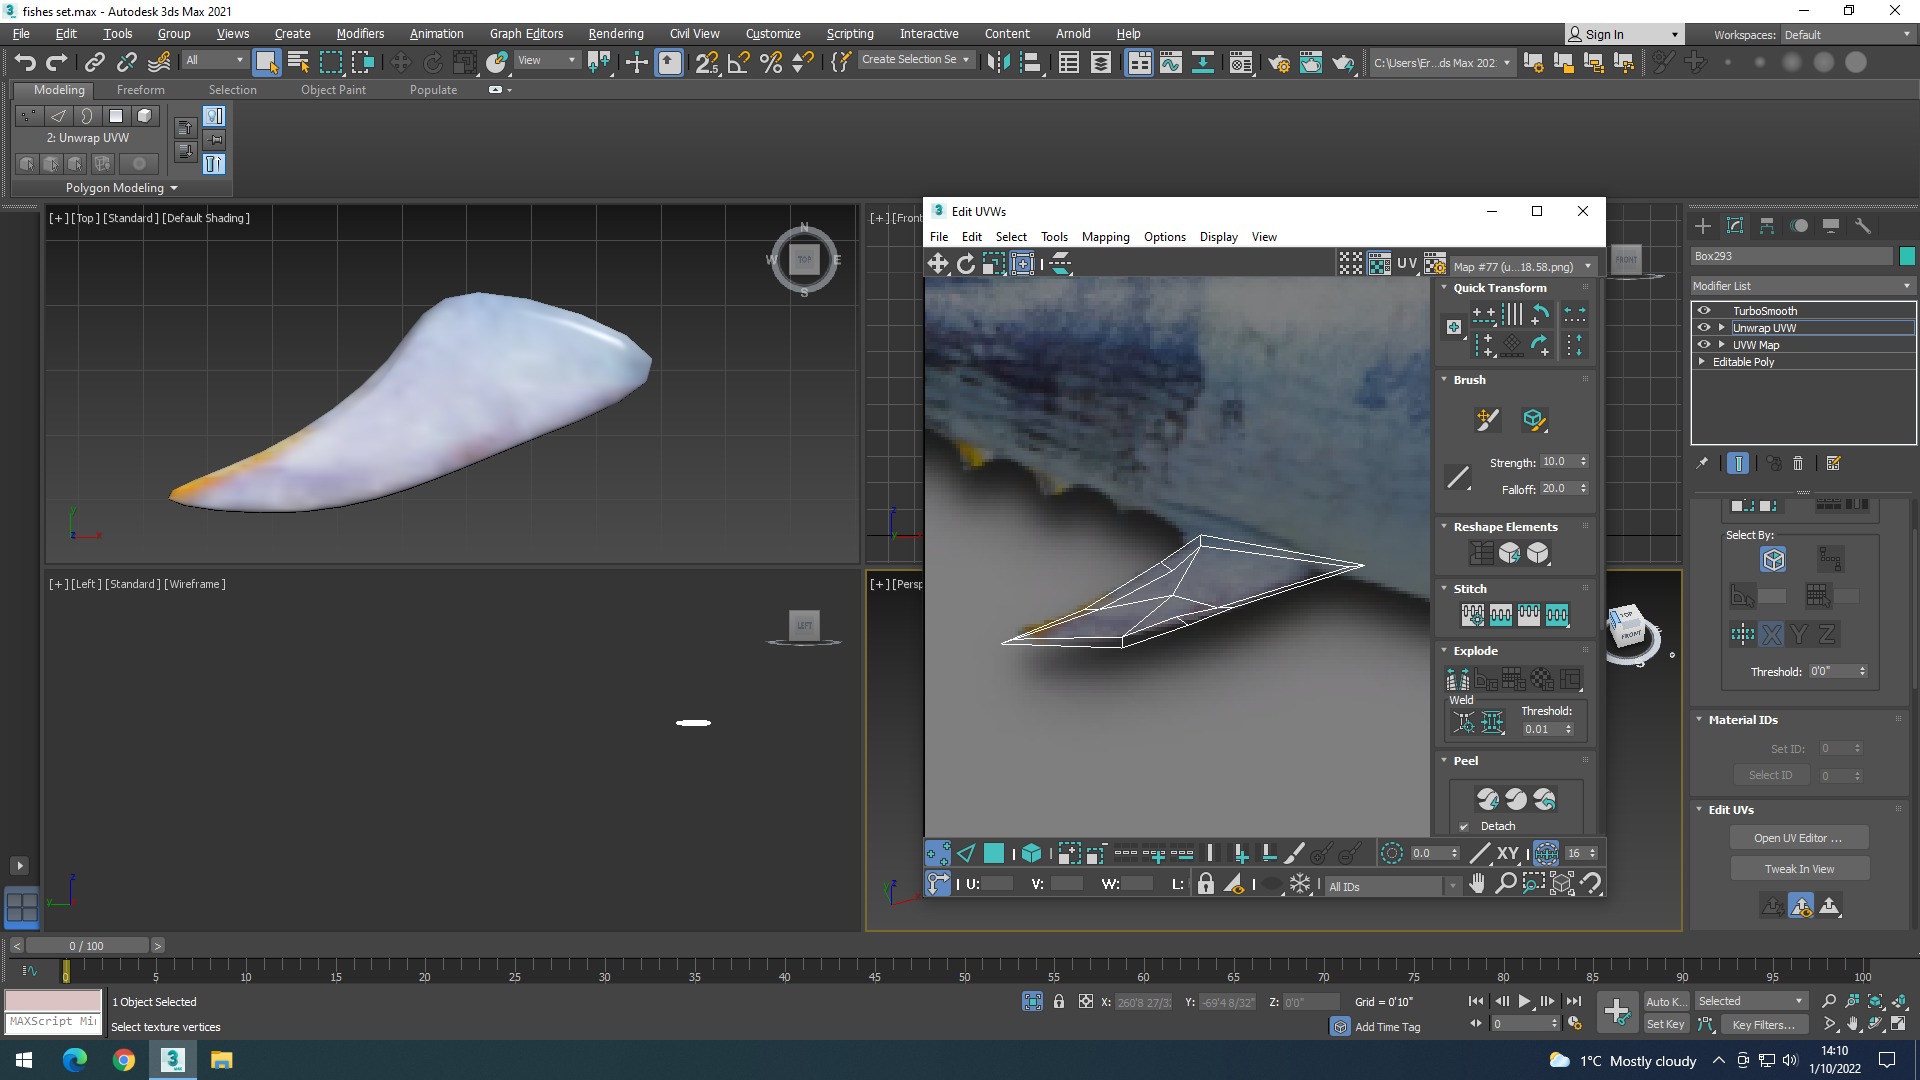Expand the Polygon Modeling dropdown

(x=121, y=188)
